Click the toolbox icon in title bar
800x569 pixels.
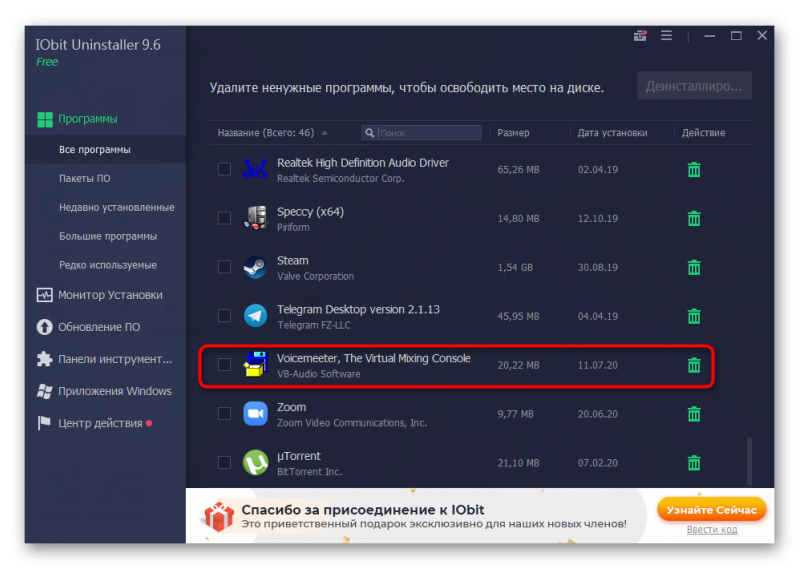click(640, 36)
